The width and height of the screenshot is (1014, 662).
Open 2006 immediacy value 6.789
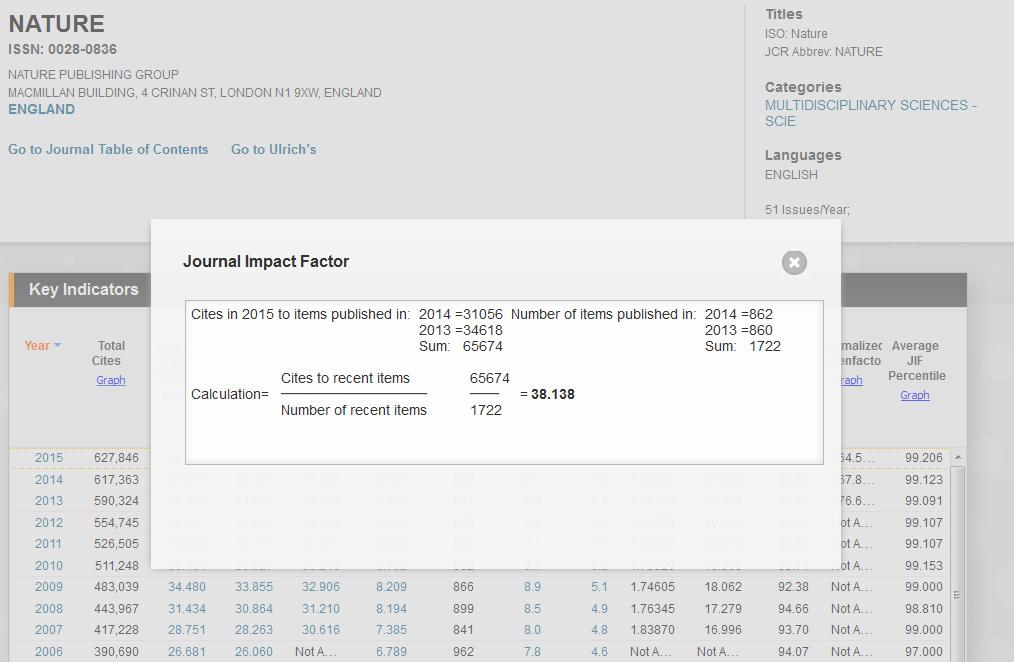391,652
